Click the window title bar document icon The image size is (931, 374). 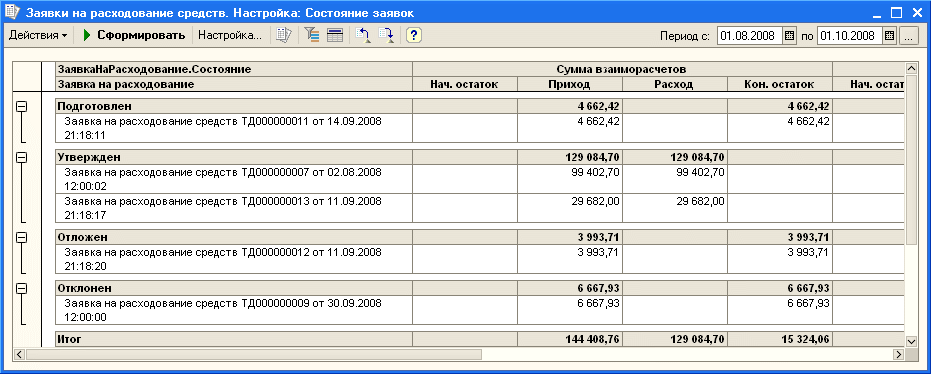[x=11, y=12]
